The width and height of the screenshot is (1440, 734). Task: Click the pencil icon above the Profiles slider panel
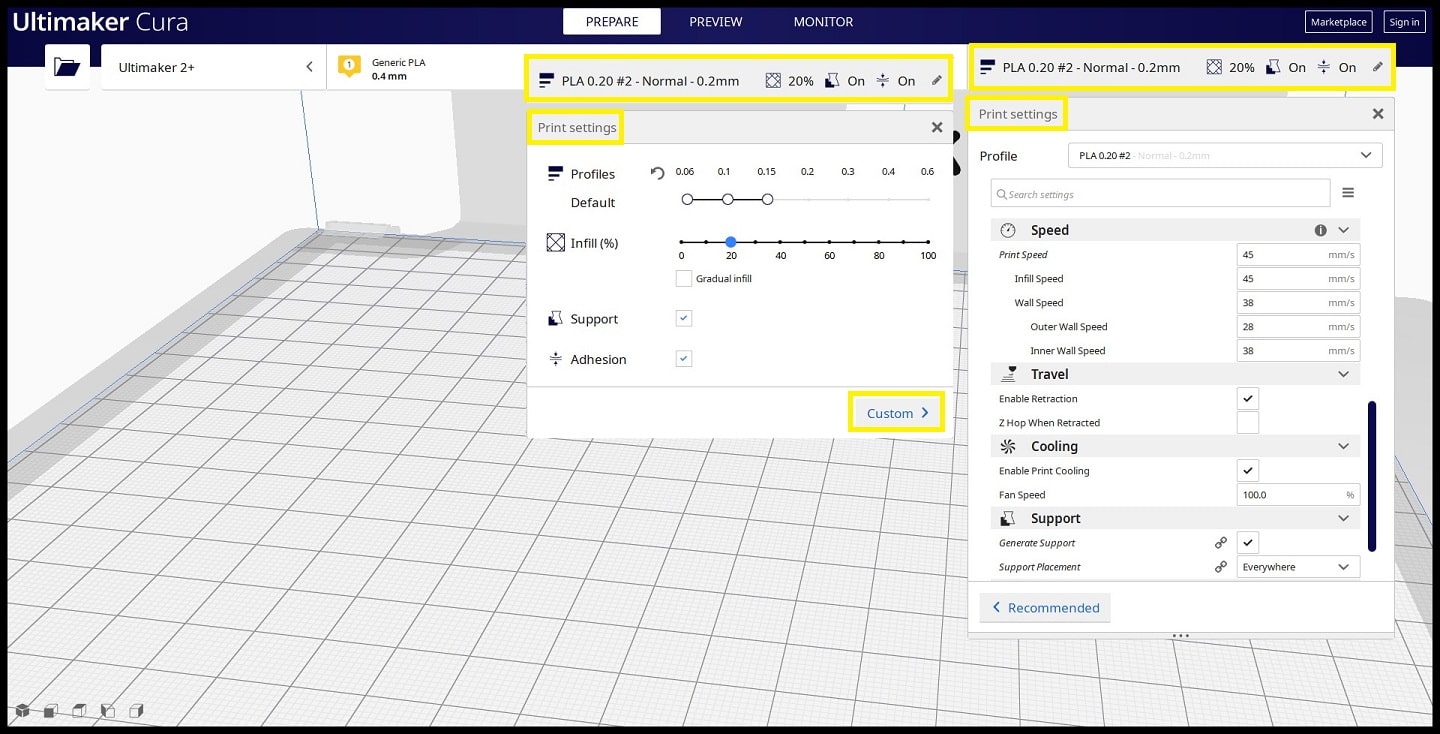click(937, 81)
